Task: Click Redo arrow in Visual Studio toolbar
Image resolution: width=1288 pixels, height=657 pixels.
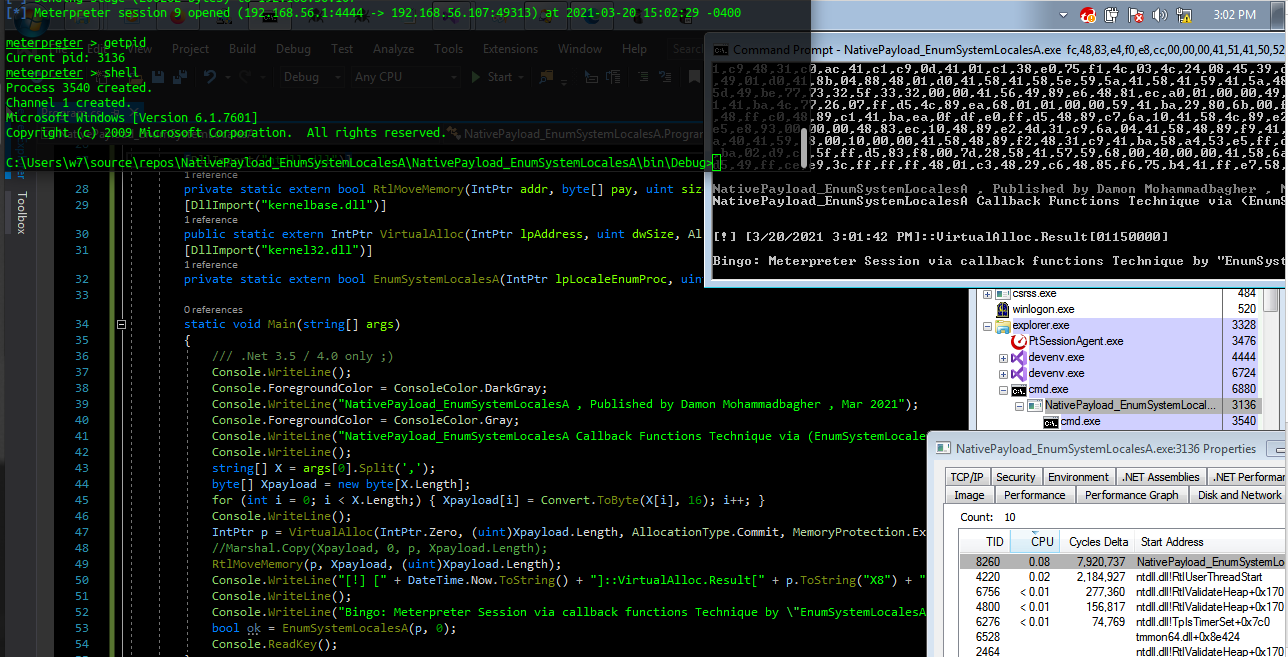Action: [243, 77]
